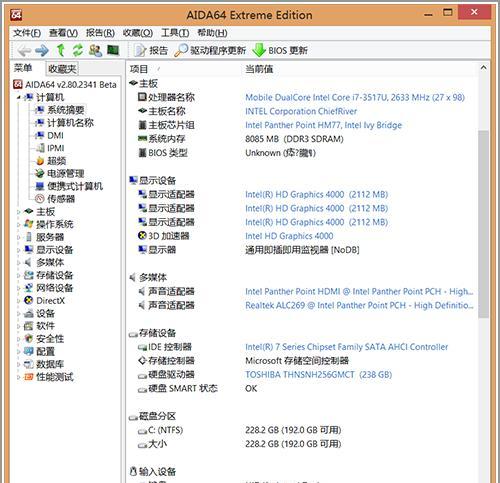The height and width of the screenshot is (483, 500).
Task: Click the scrollbar up arrow
Action: (483, 68)
